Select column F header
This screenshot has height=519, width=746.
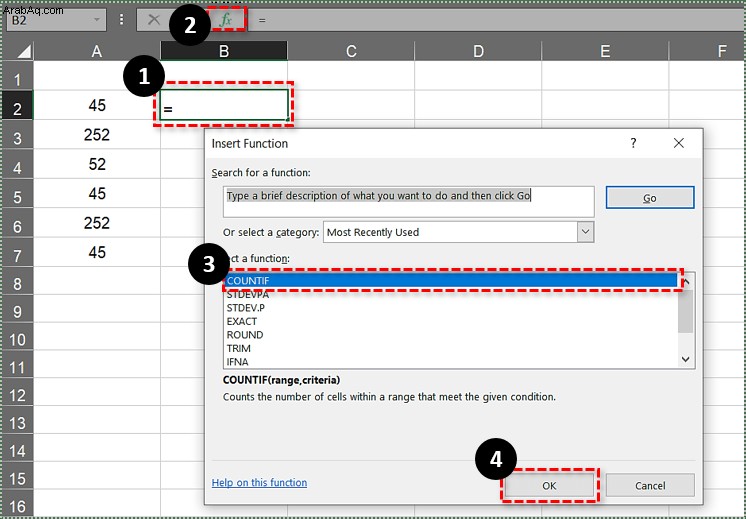pyautogui.click(x=707, y=51)
